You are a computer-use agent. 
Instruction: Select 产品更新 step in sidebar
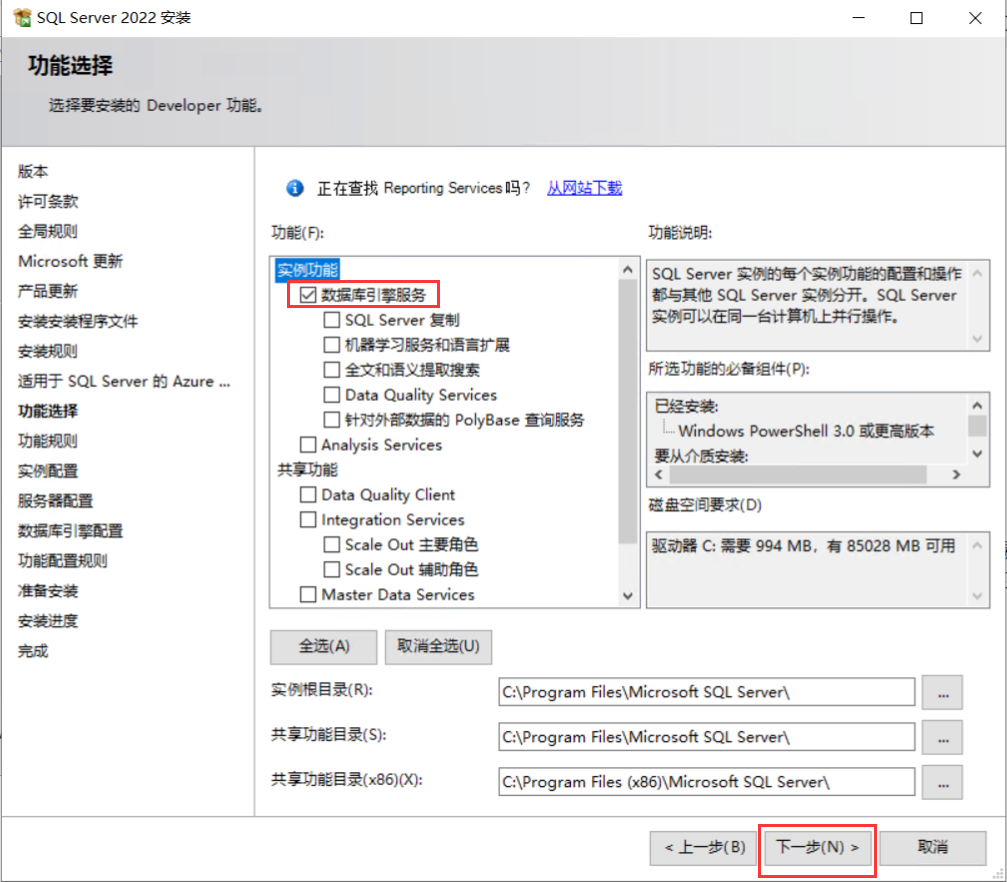[x=48, y=291]
